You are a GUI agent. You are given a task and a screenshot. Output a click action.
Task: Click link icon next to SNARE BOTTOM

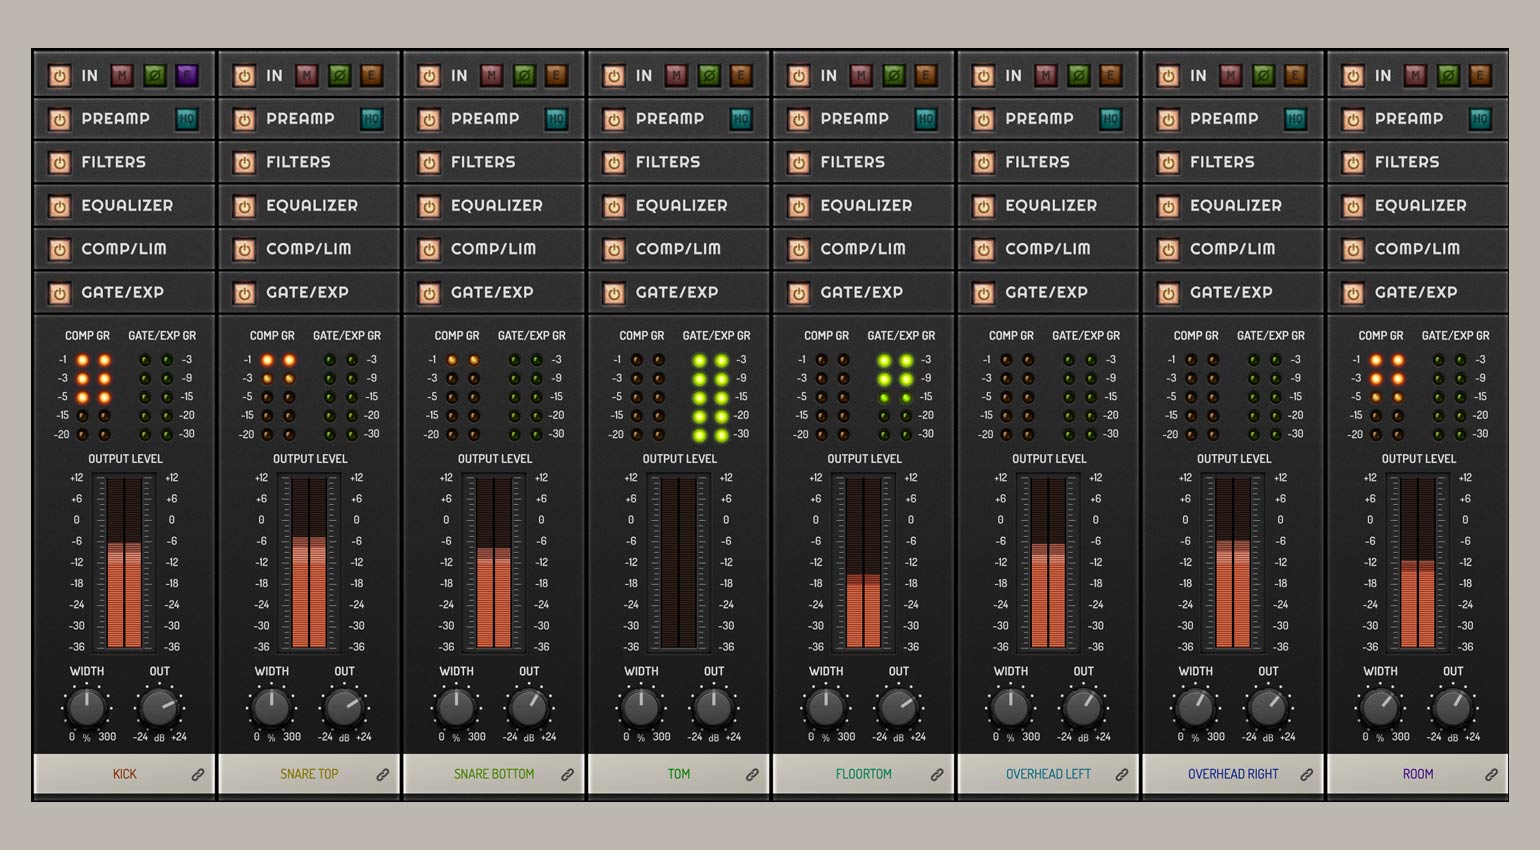coord(568,774)
